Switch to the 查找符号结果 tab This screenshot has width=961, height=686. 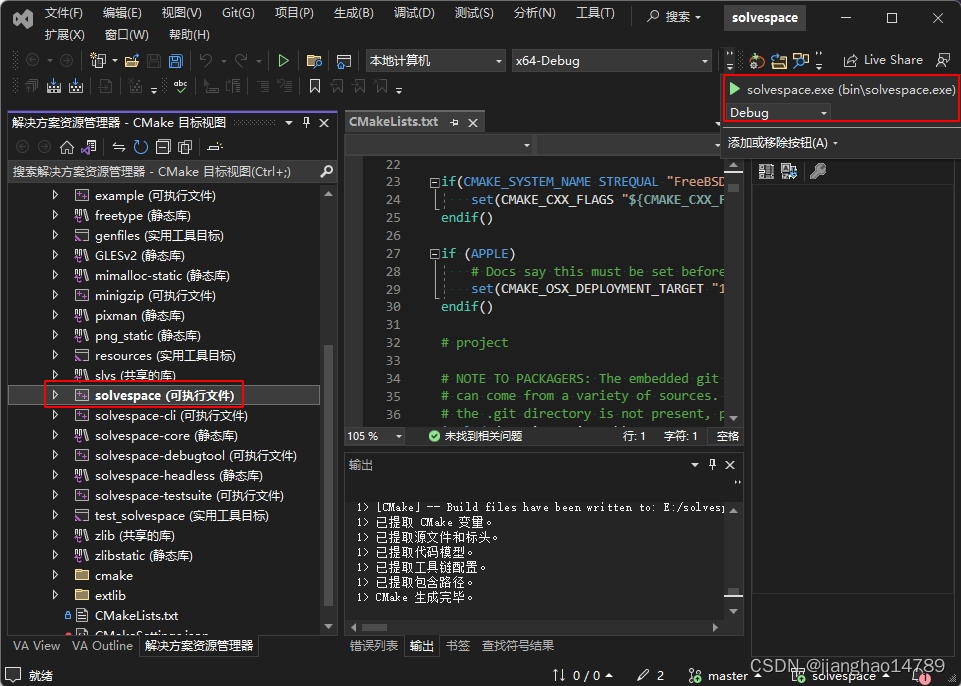coord(518,646)
